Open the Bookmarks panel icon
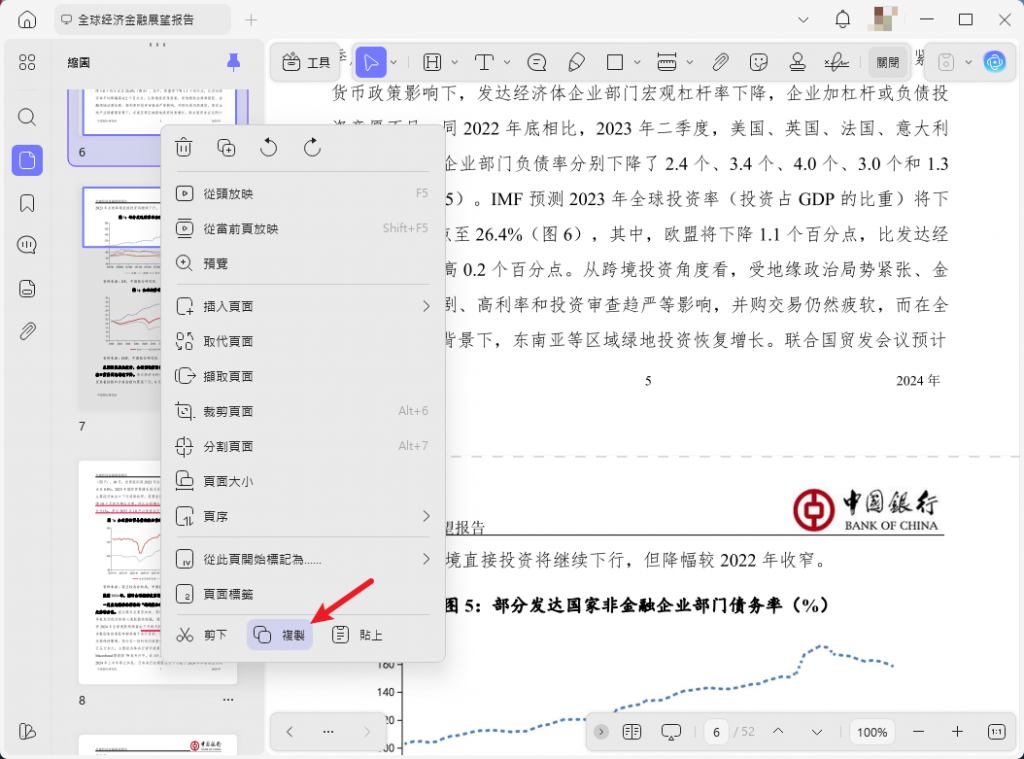The width and height of the screenshot is (1024, 759). tap(27, 203)
